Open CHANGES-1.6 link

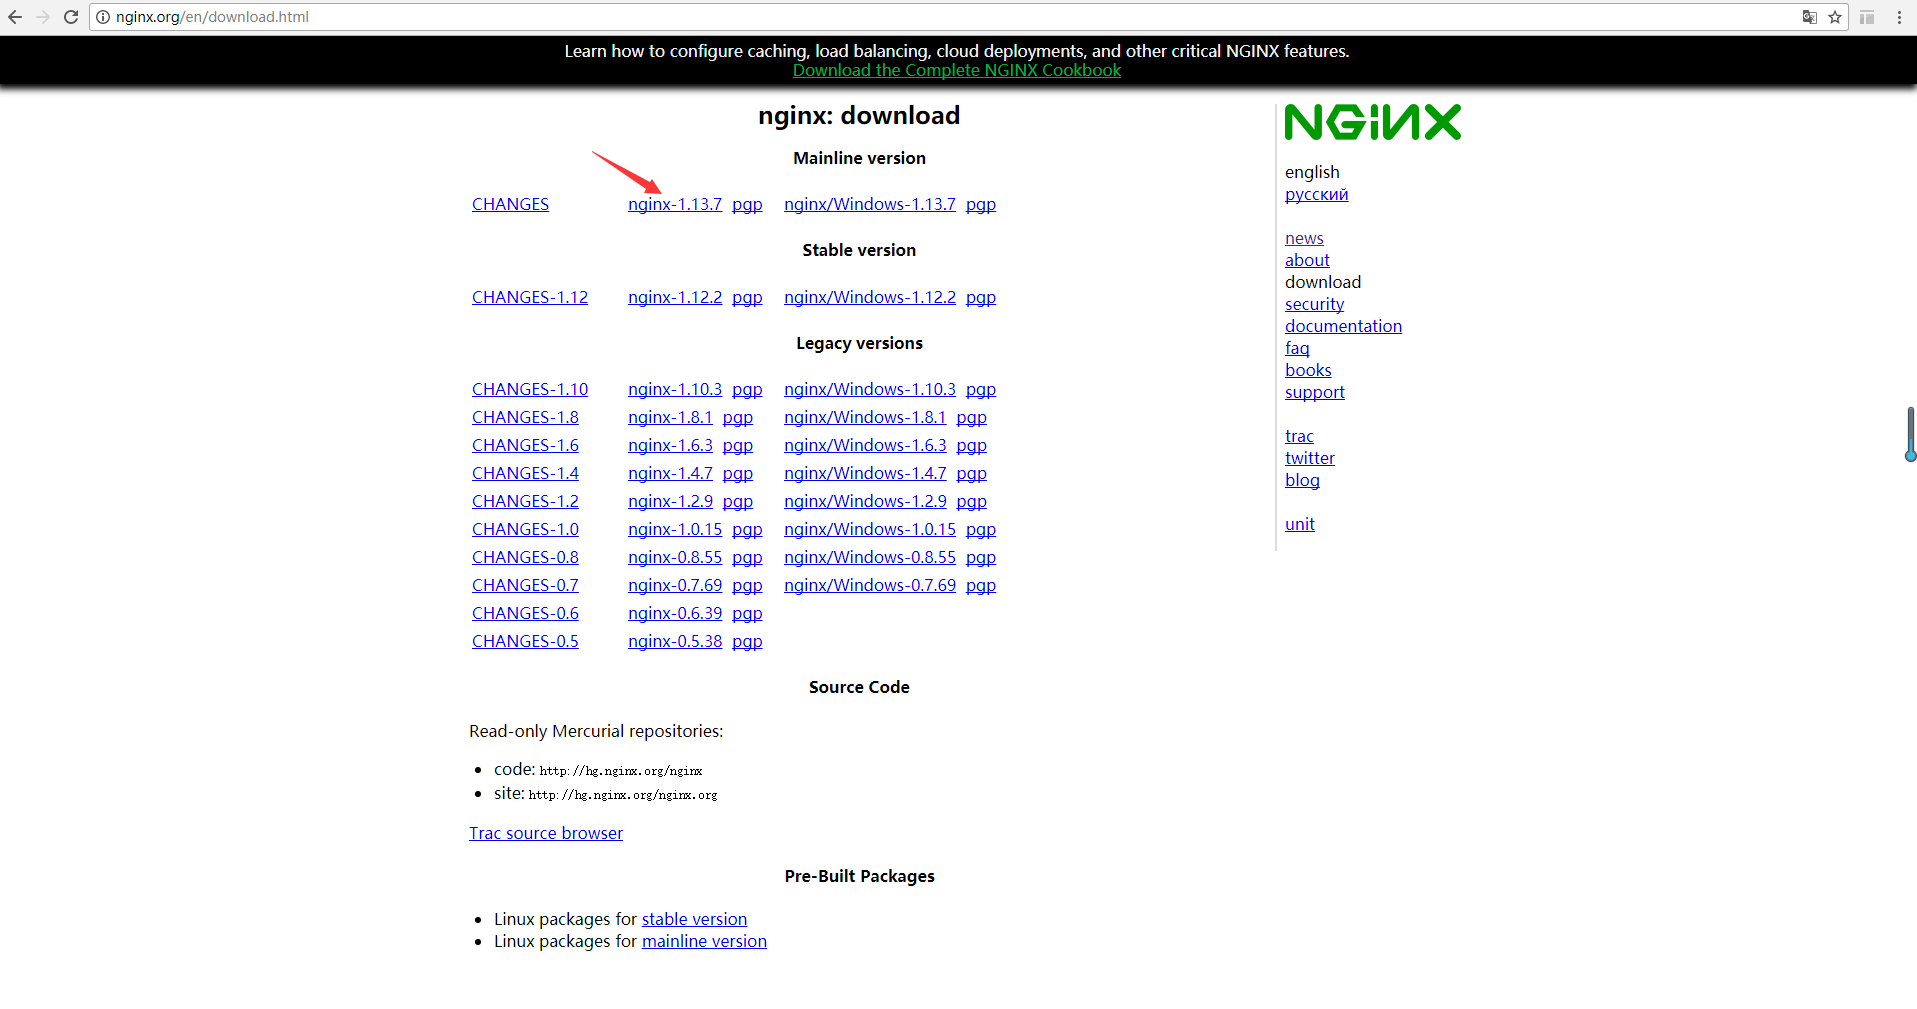(x=525, y=445)
